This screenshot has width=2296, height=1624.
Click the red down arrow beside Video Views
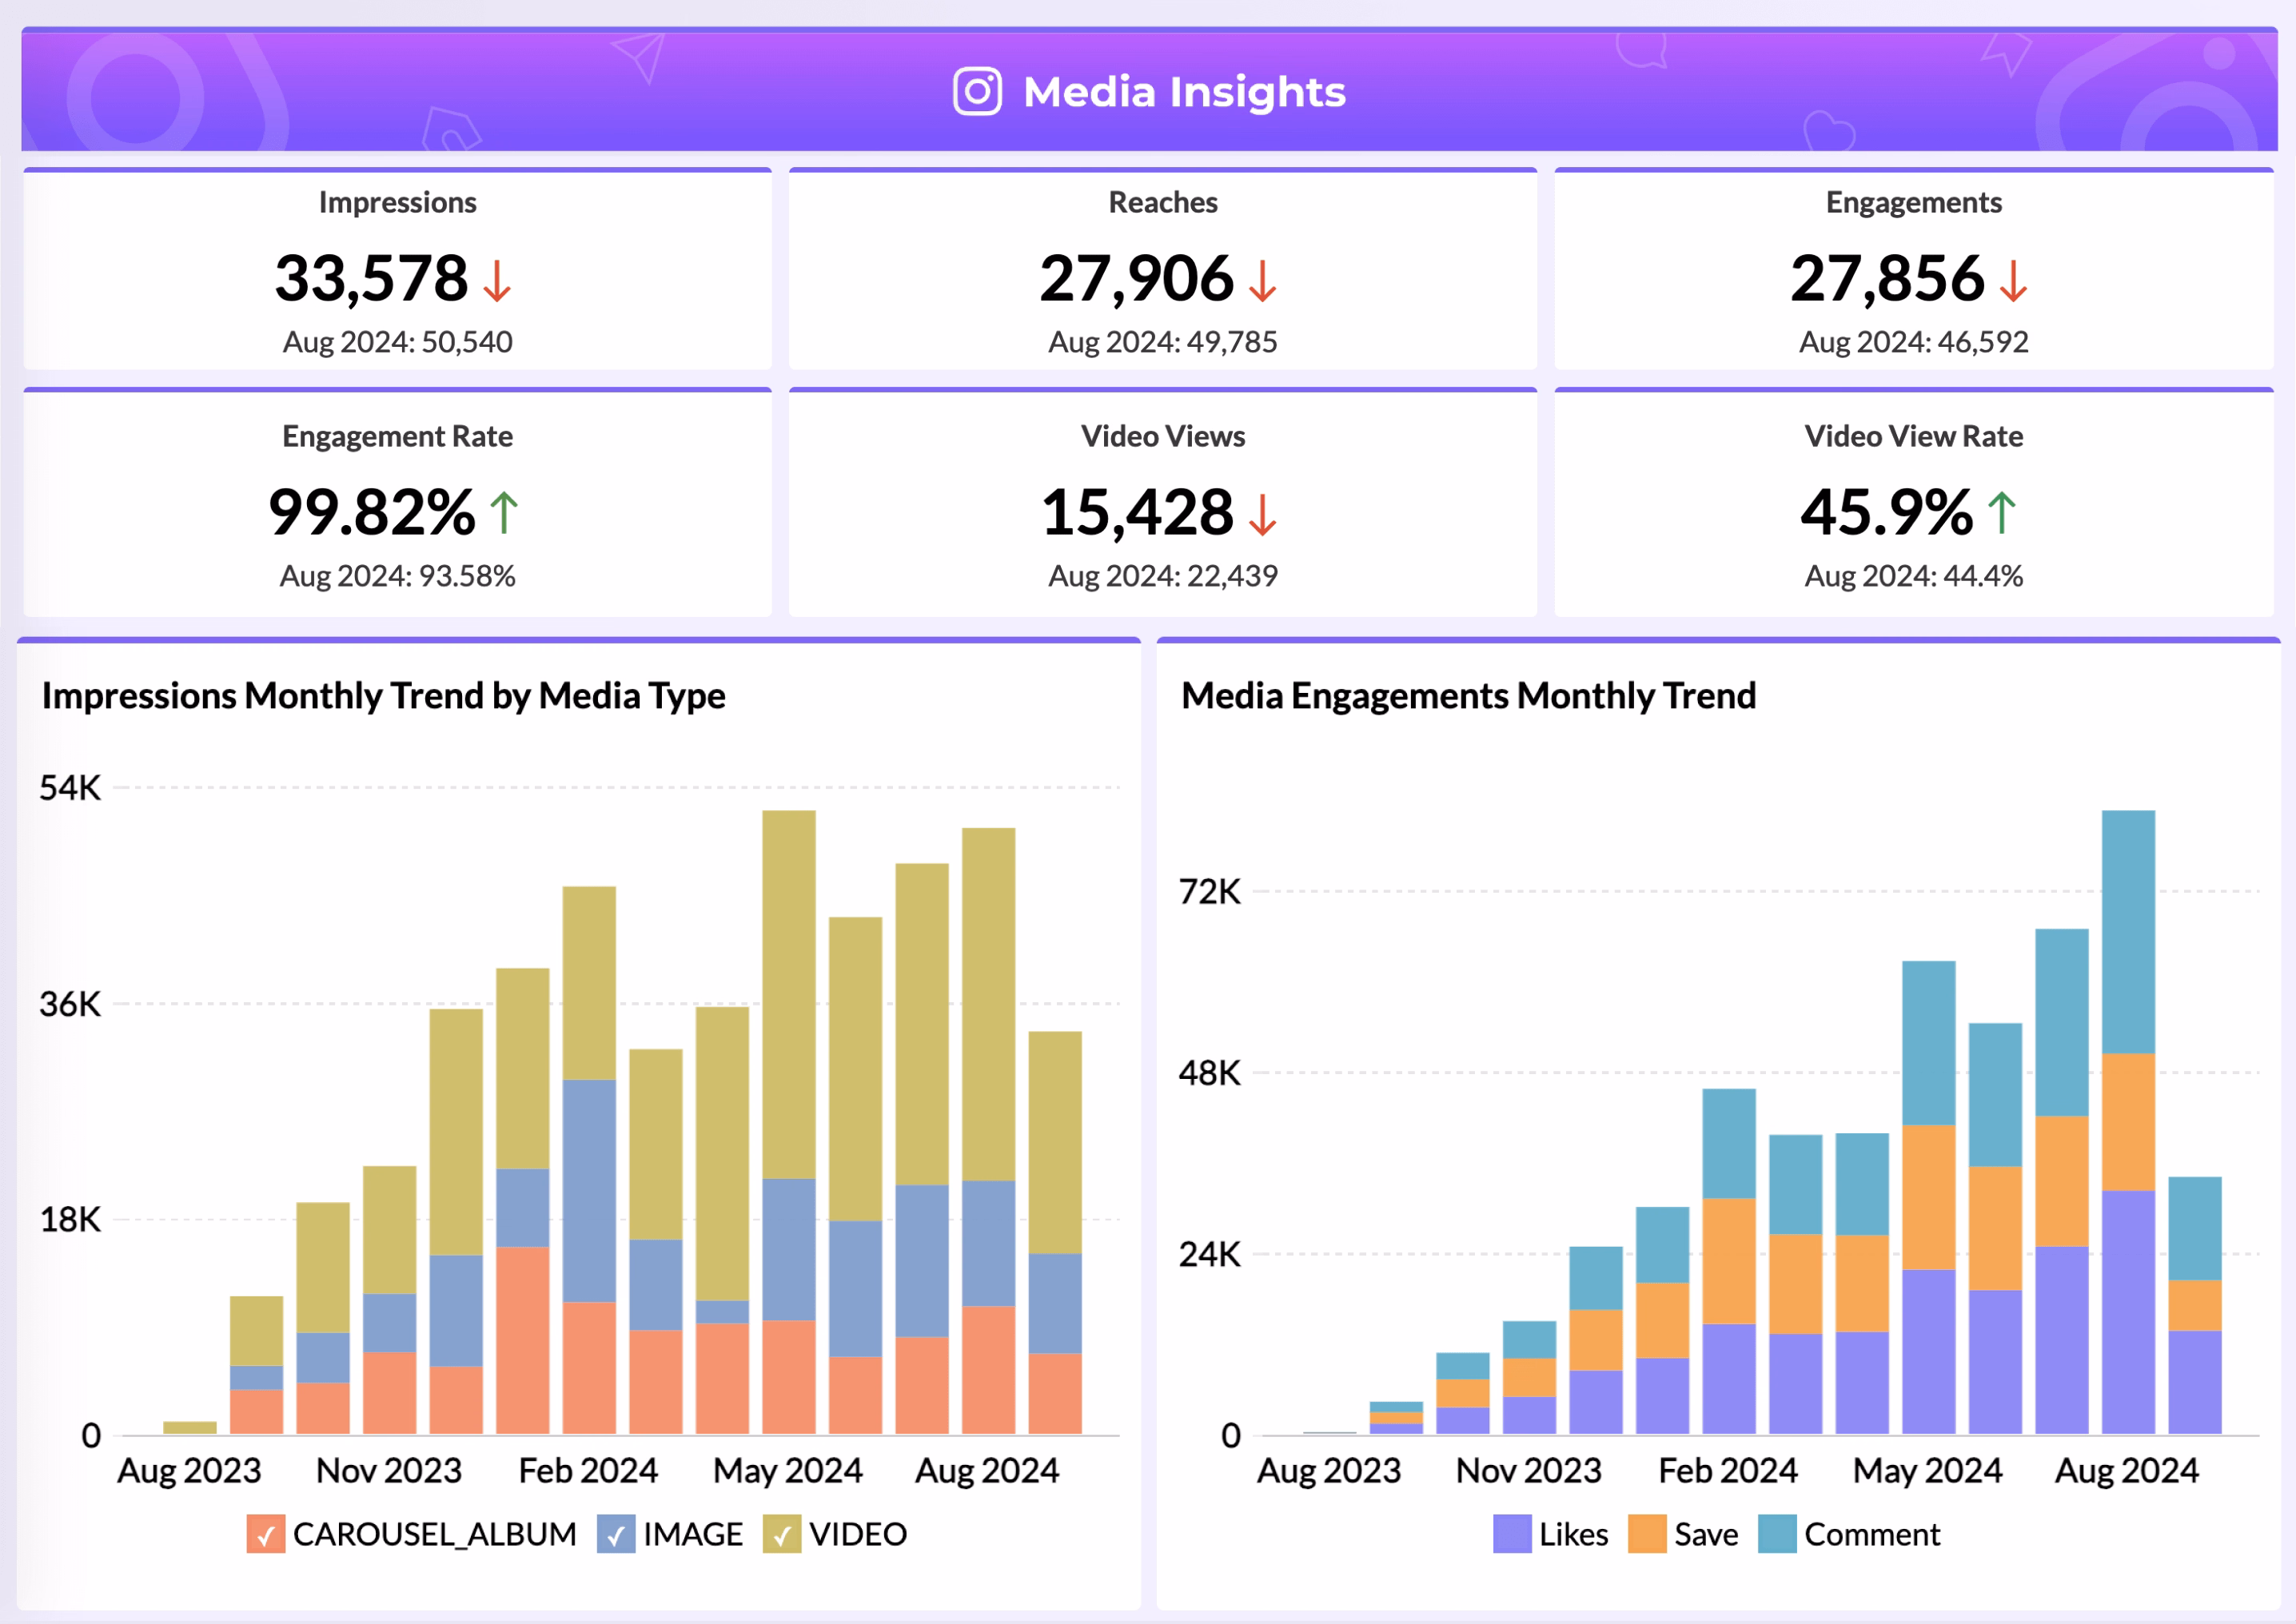(x=1263, y=514)
